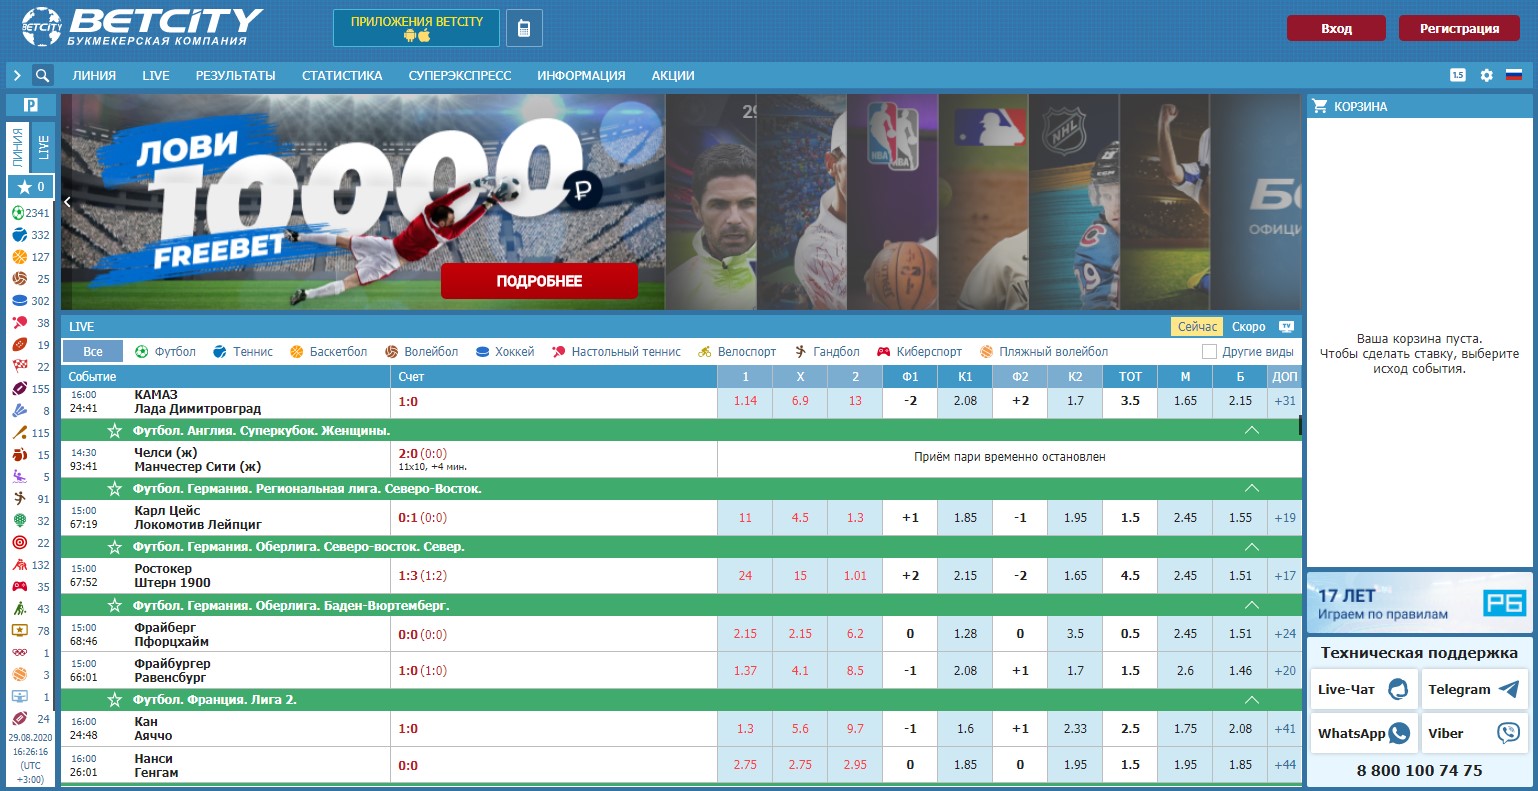The height and width of the screenshot is (791, 1538).
Task: Open the СТАТИСТИКА menu item
Action: (342, 75)
